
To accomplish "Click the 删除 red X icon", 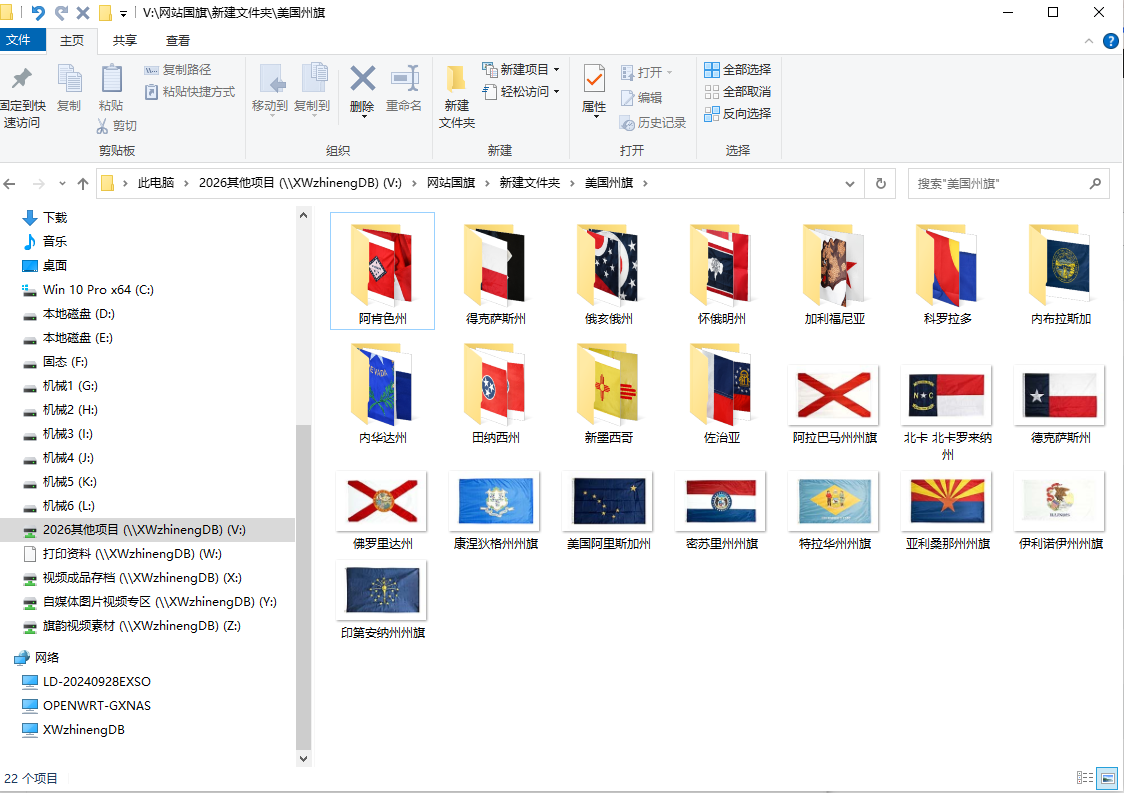I will pos(363,79).
